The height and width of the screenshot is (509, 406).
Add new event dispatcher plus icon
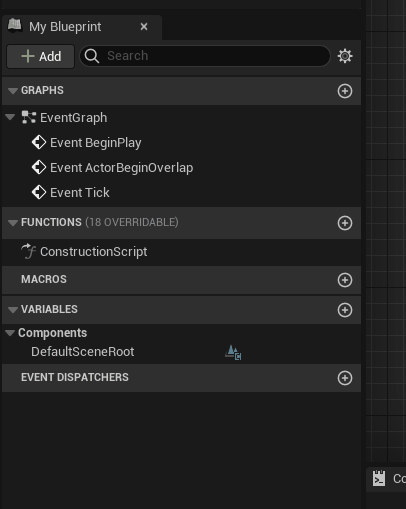coord(345,378)
